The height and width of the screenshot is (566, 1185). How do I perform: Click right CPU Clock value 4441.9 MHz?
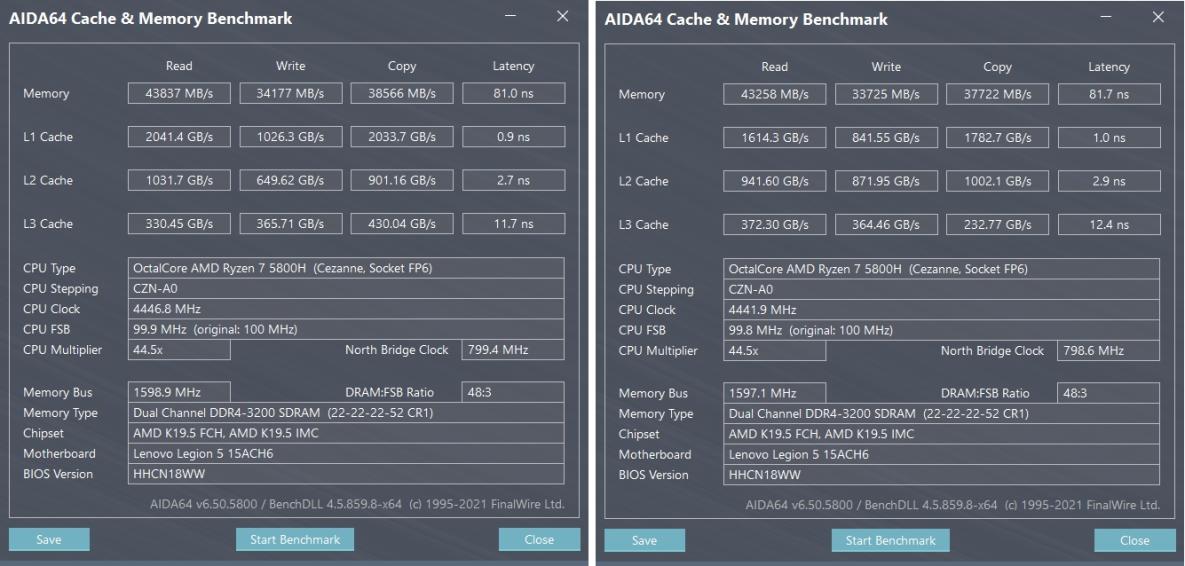click(942, 309)
